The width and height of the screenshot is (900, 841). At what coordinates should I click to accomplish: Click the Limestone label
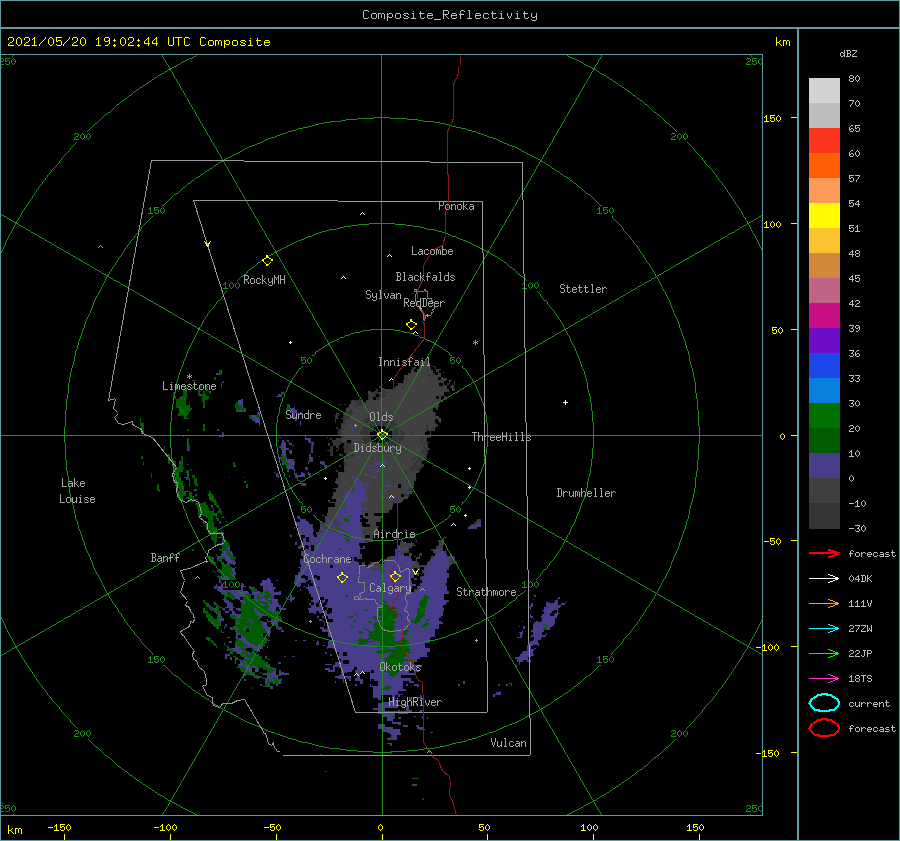(x=189, y=386)
